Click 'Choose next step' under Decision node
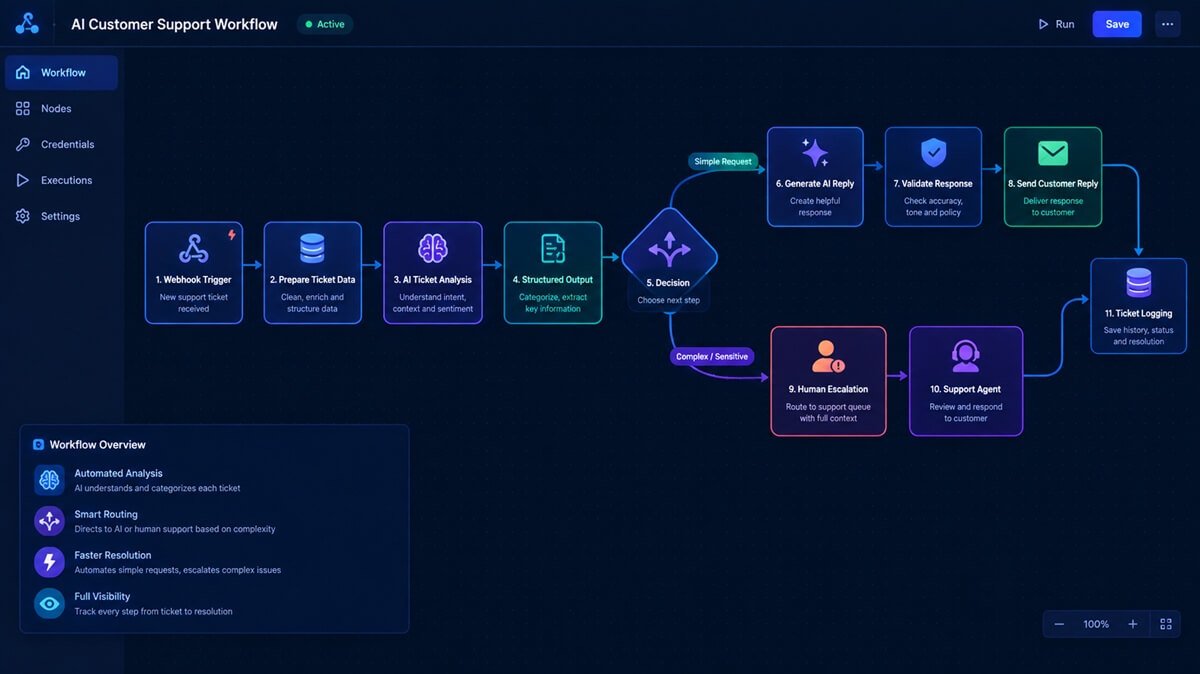 coord(669,300)
